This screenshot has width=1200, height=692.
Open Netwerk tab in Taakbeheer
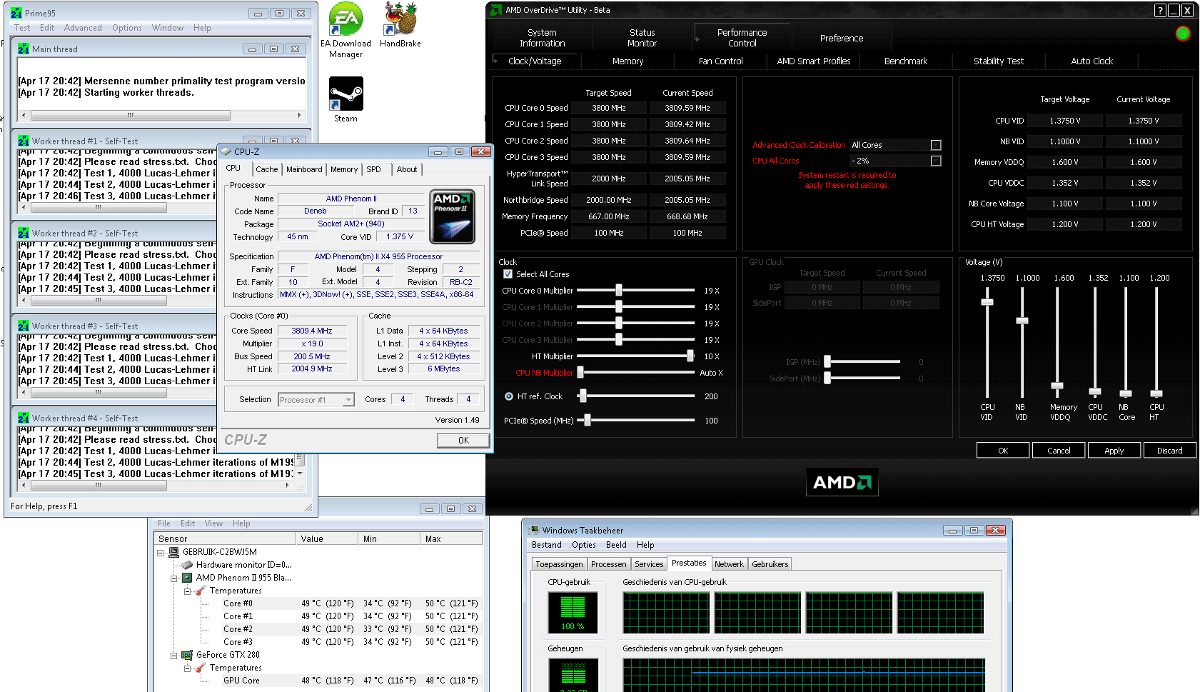(729, 564)
